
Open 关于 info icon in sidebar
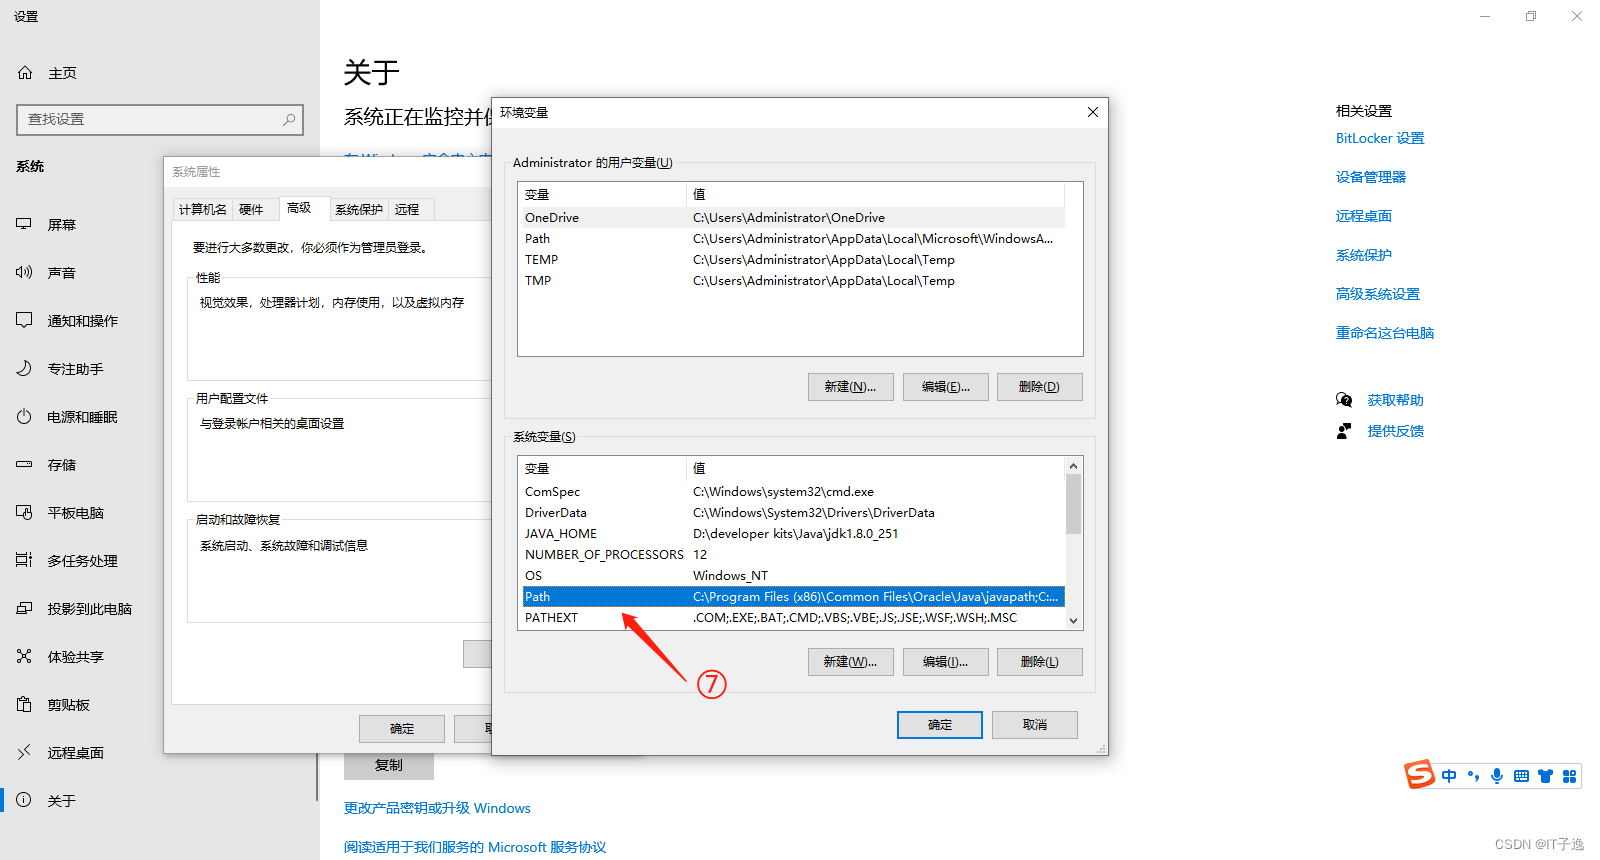24,800
